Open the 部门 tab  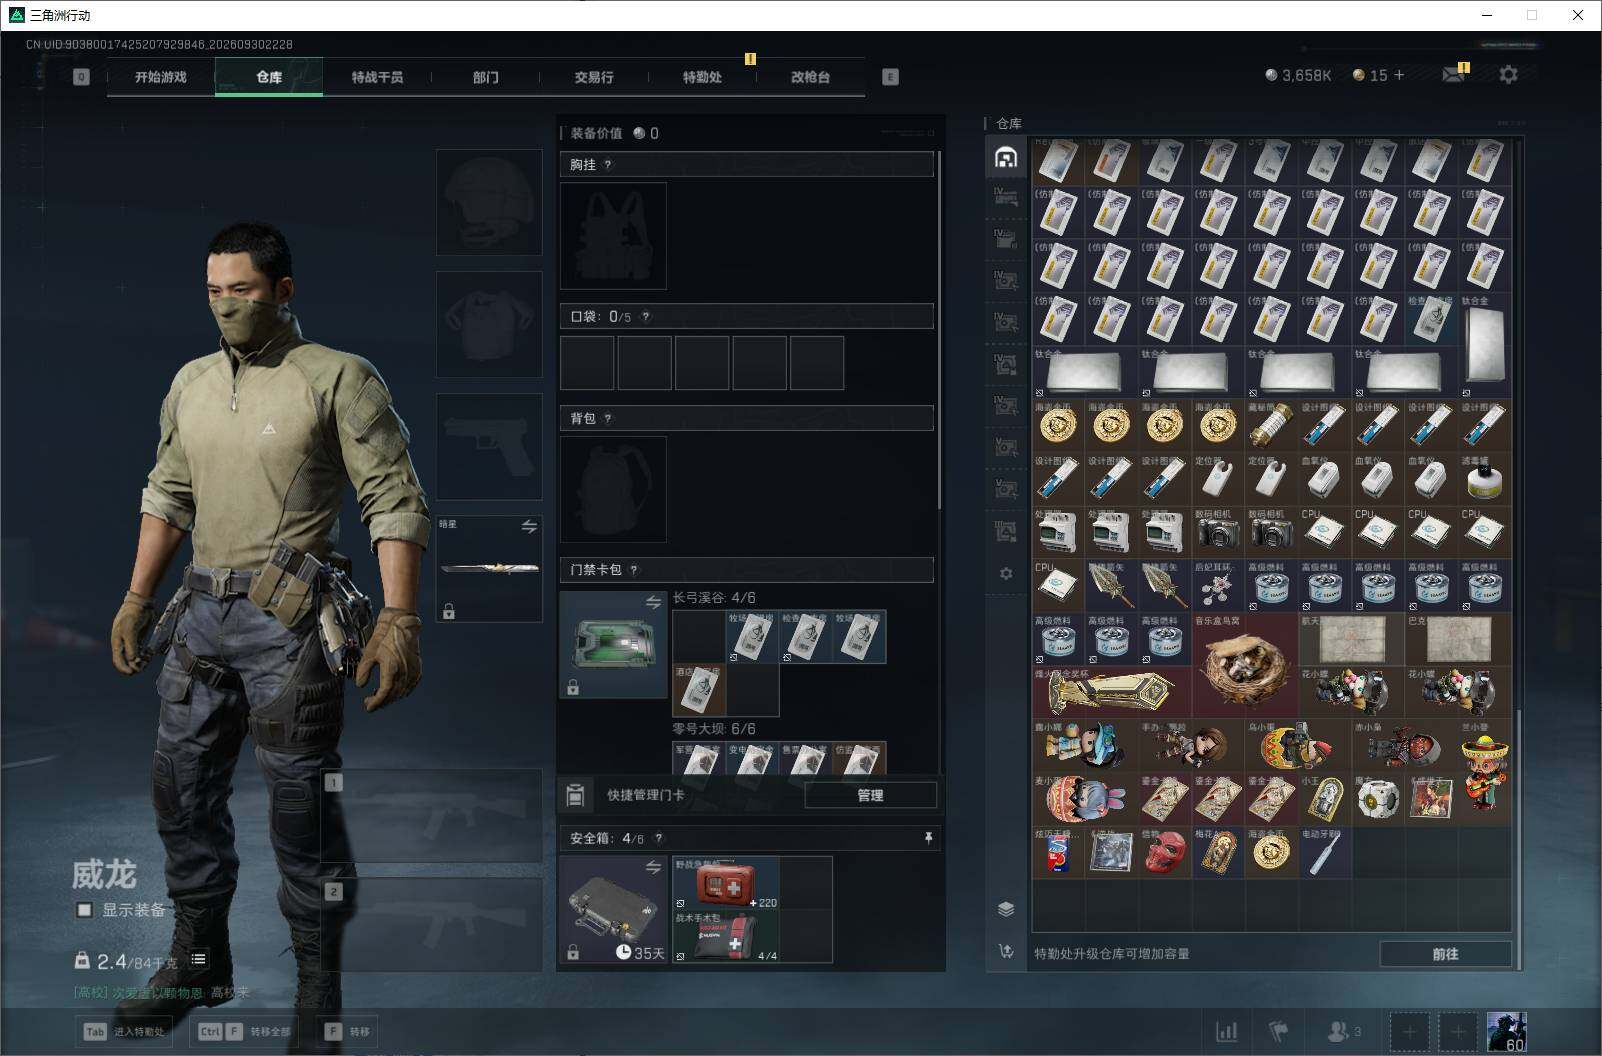pos(485,77)
